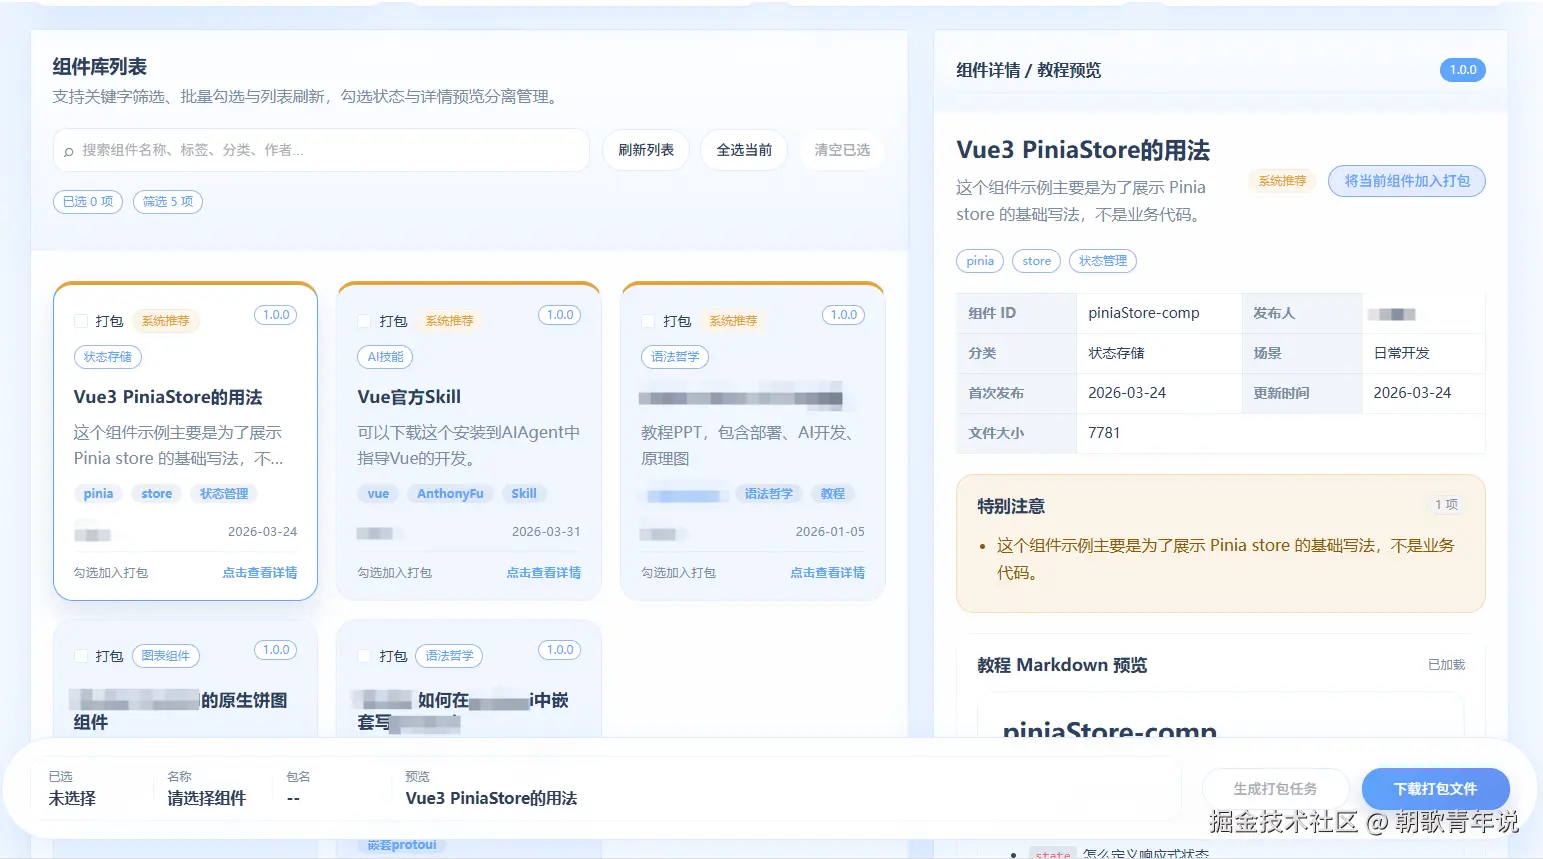Viewport: 1543px width, 859px height.
Task: Click the store tag in detail panel
Action: tap(1037, 261)
